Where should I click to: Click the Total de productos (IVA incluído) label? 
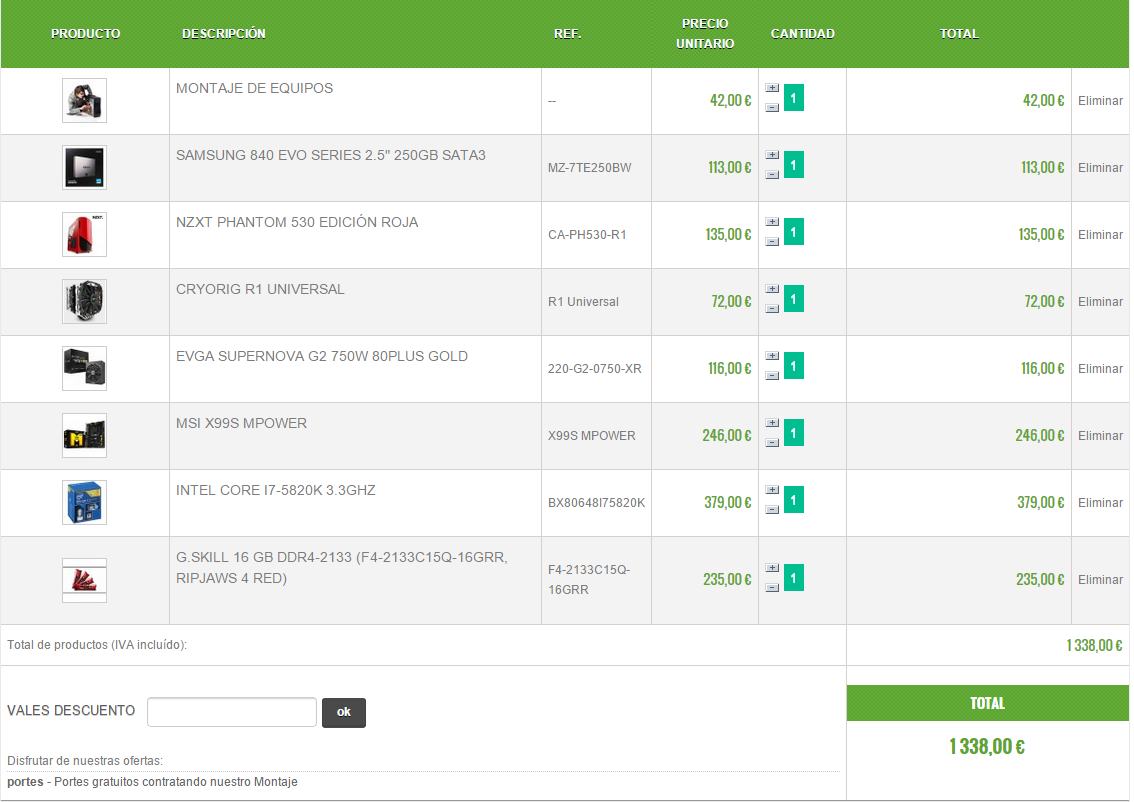point(97,645)
